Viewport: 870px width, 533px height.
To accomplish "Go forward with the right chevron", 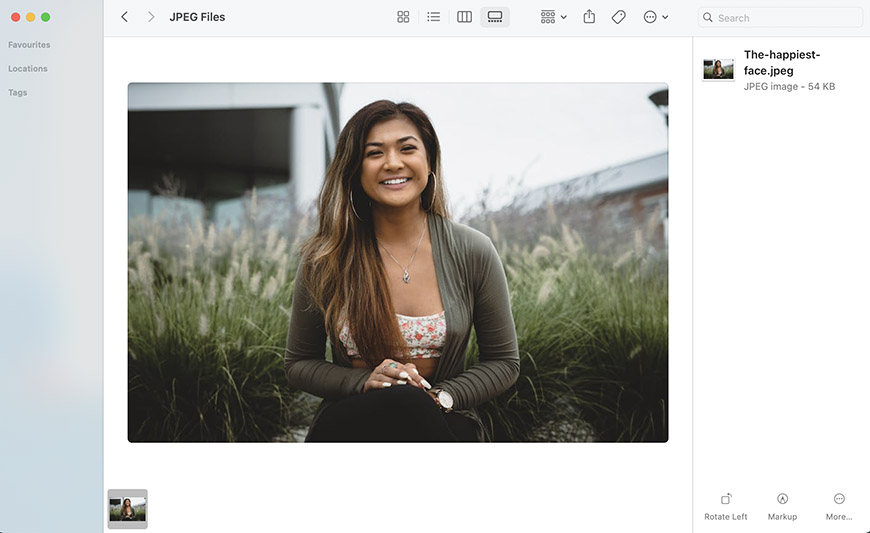I will (x=151, y=17).
